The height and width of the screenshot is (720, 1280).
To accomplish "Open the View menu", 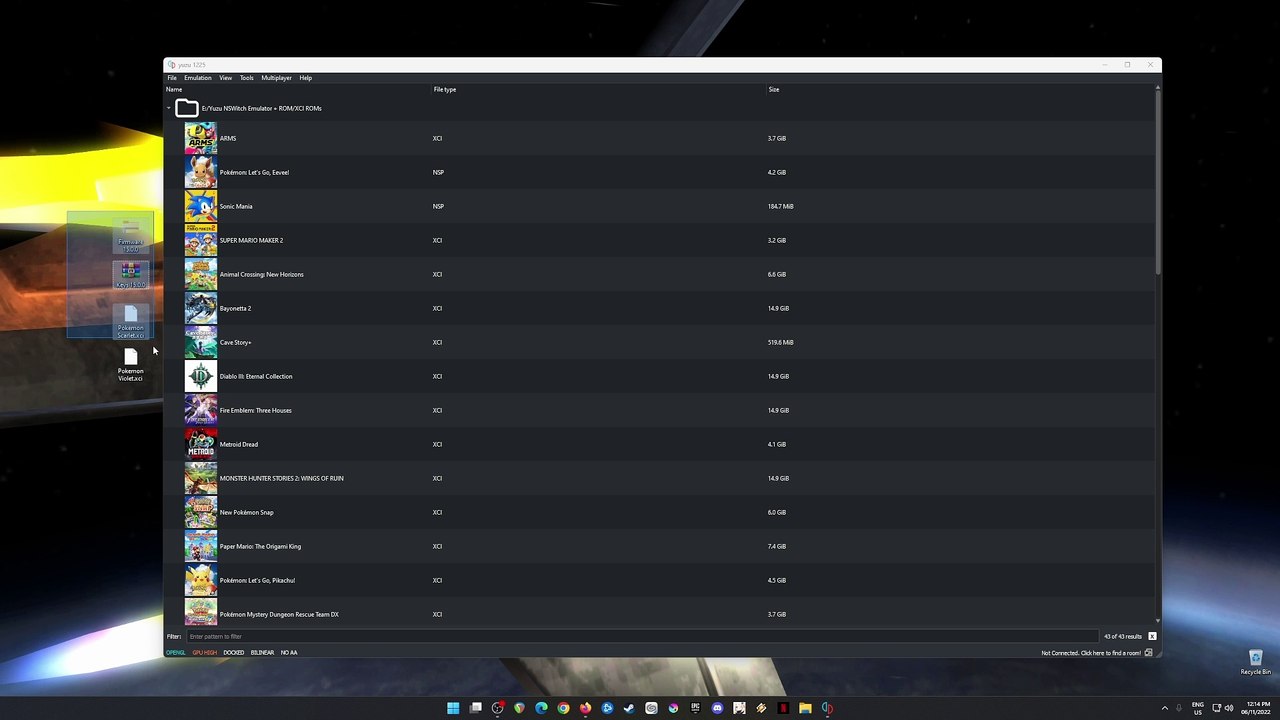I will [226, 78].
